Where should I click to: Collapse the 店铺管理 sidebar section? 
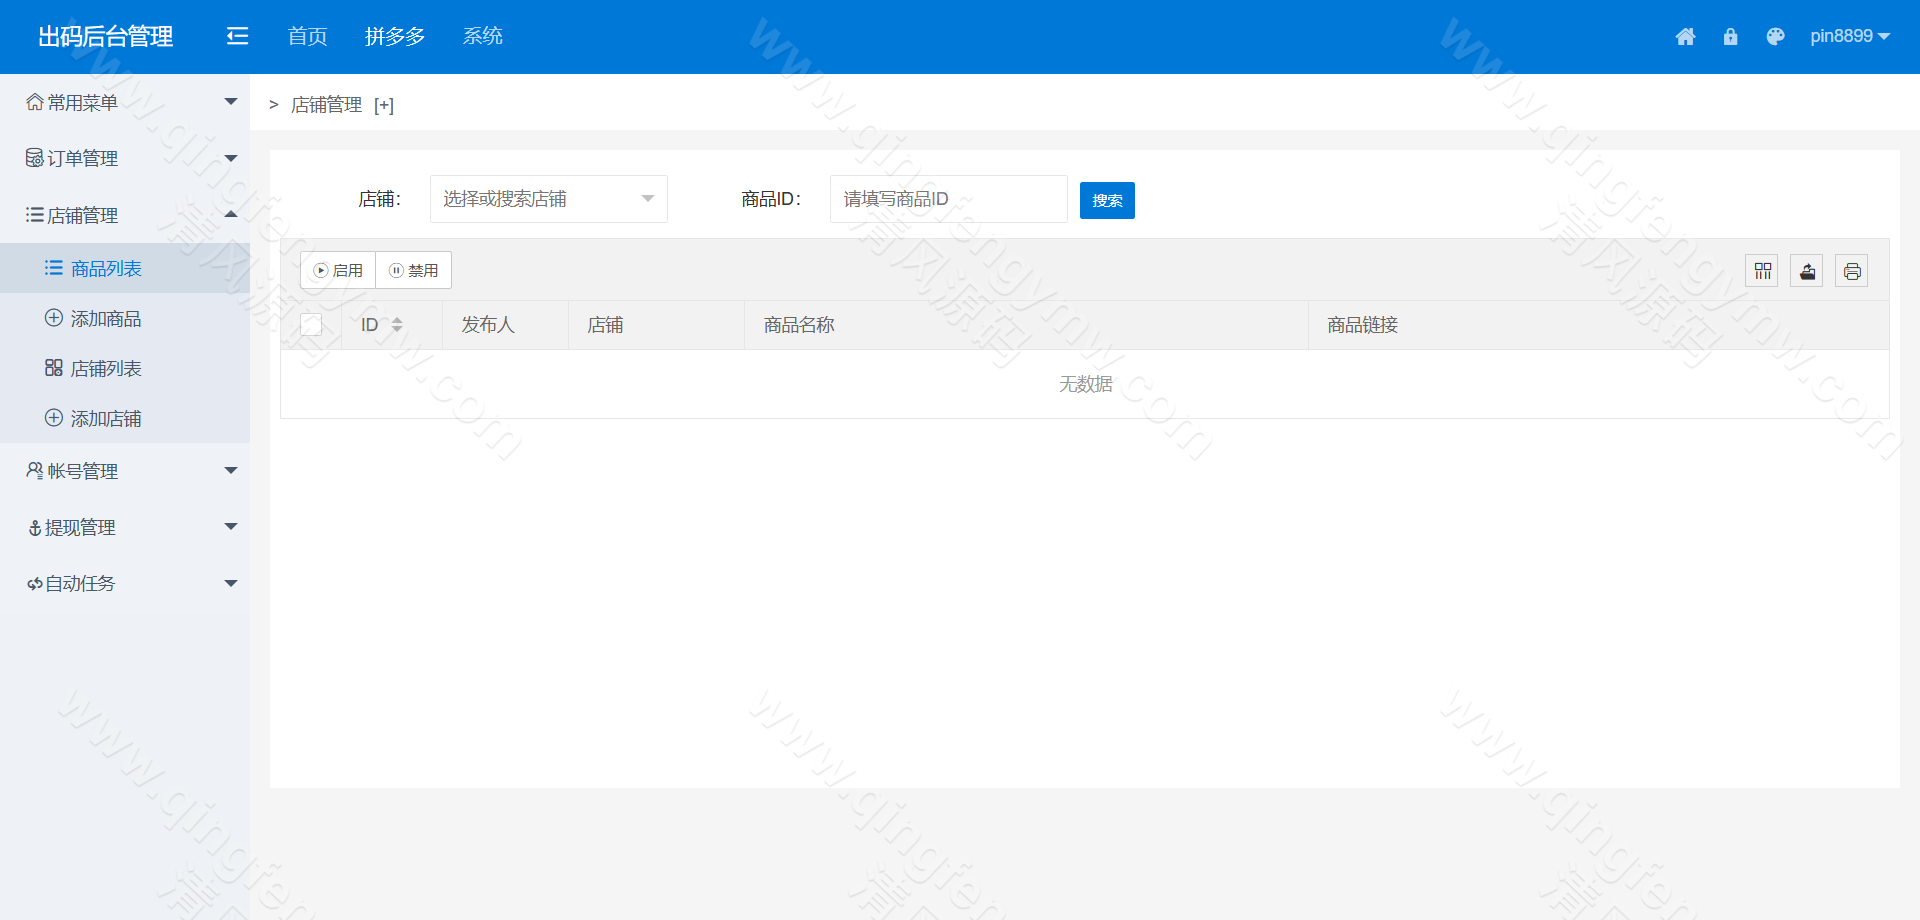(231, 214)
